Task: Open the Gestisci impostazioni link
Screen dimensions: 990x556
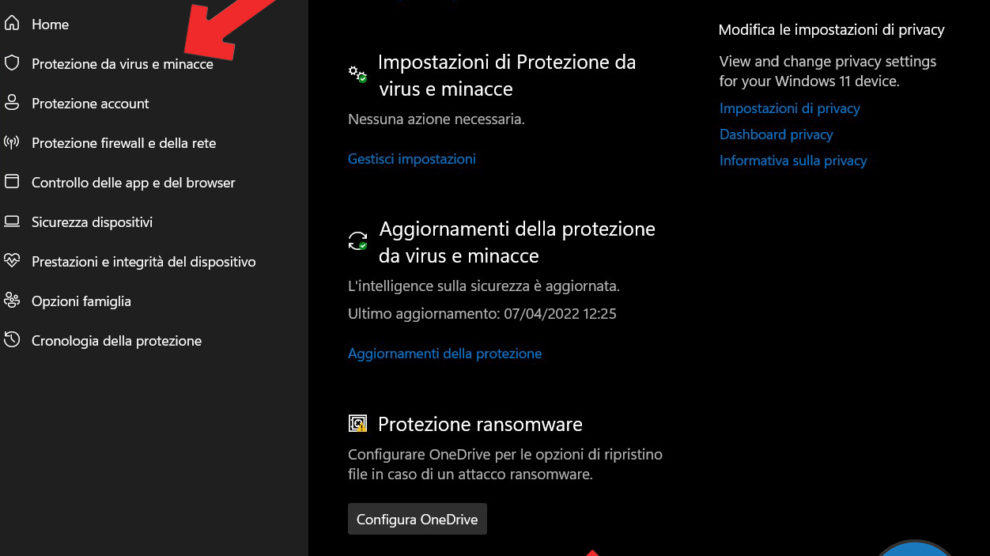Action: [411, 159]
